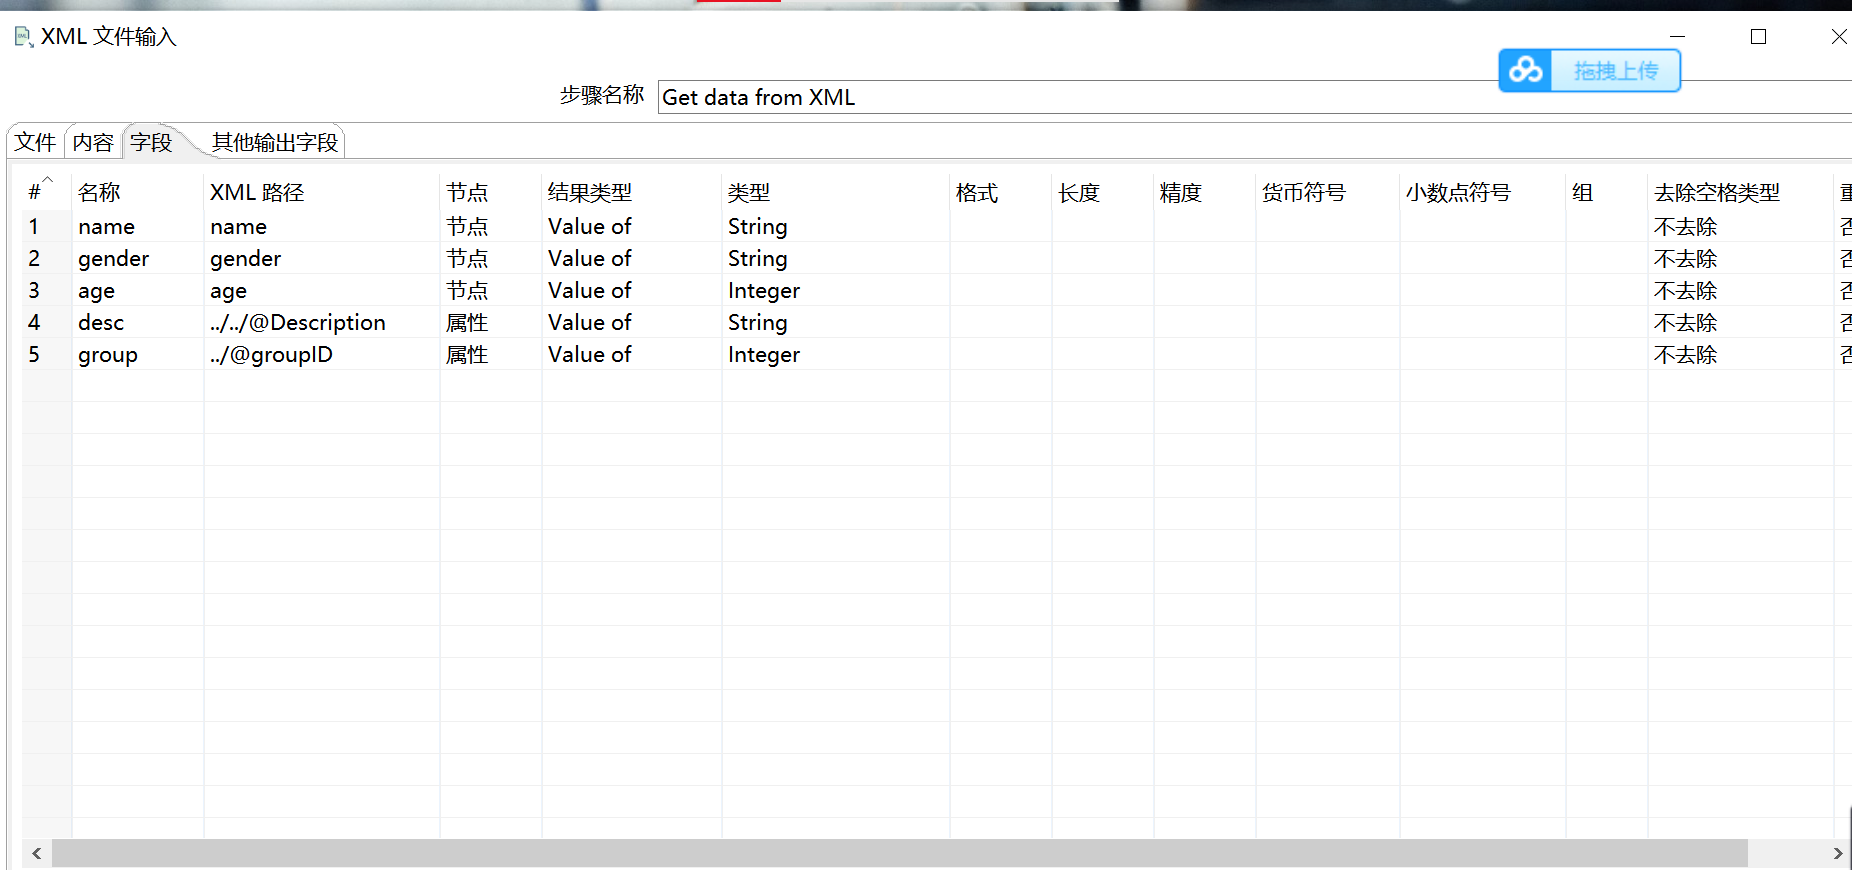Click type 'Integer' in the group row
Viewport: 1852px width, 870px height.
(764, 354)
